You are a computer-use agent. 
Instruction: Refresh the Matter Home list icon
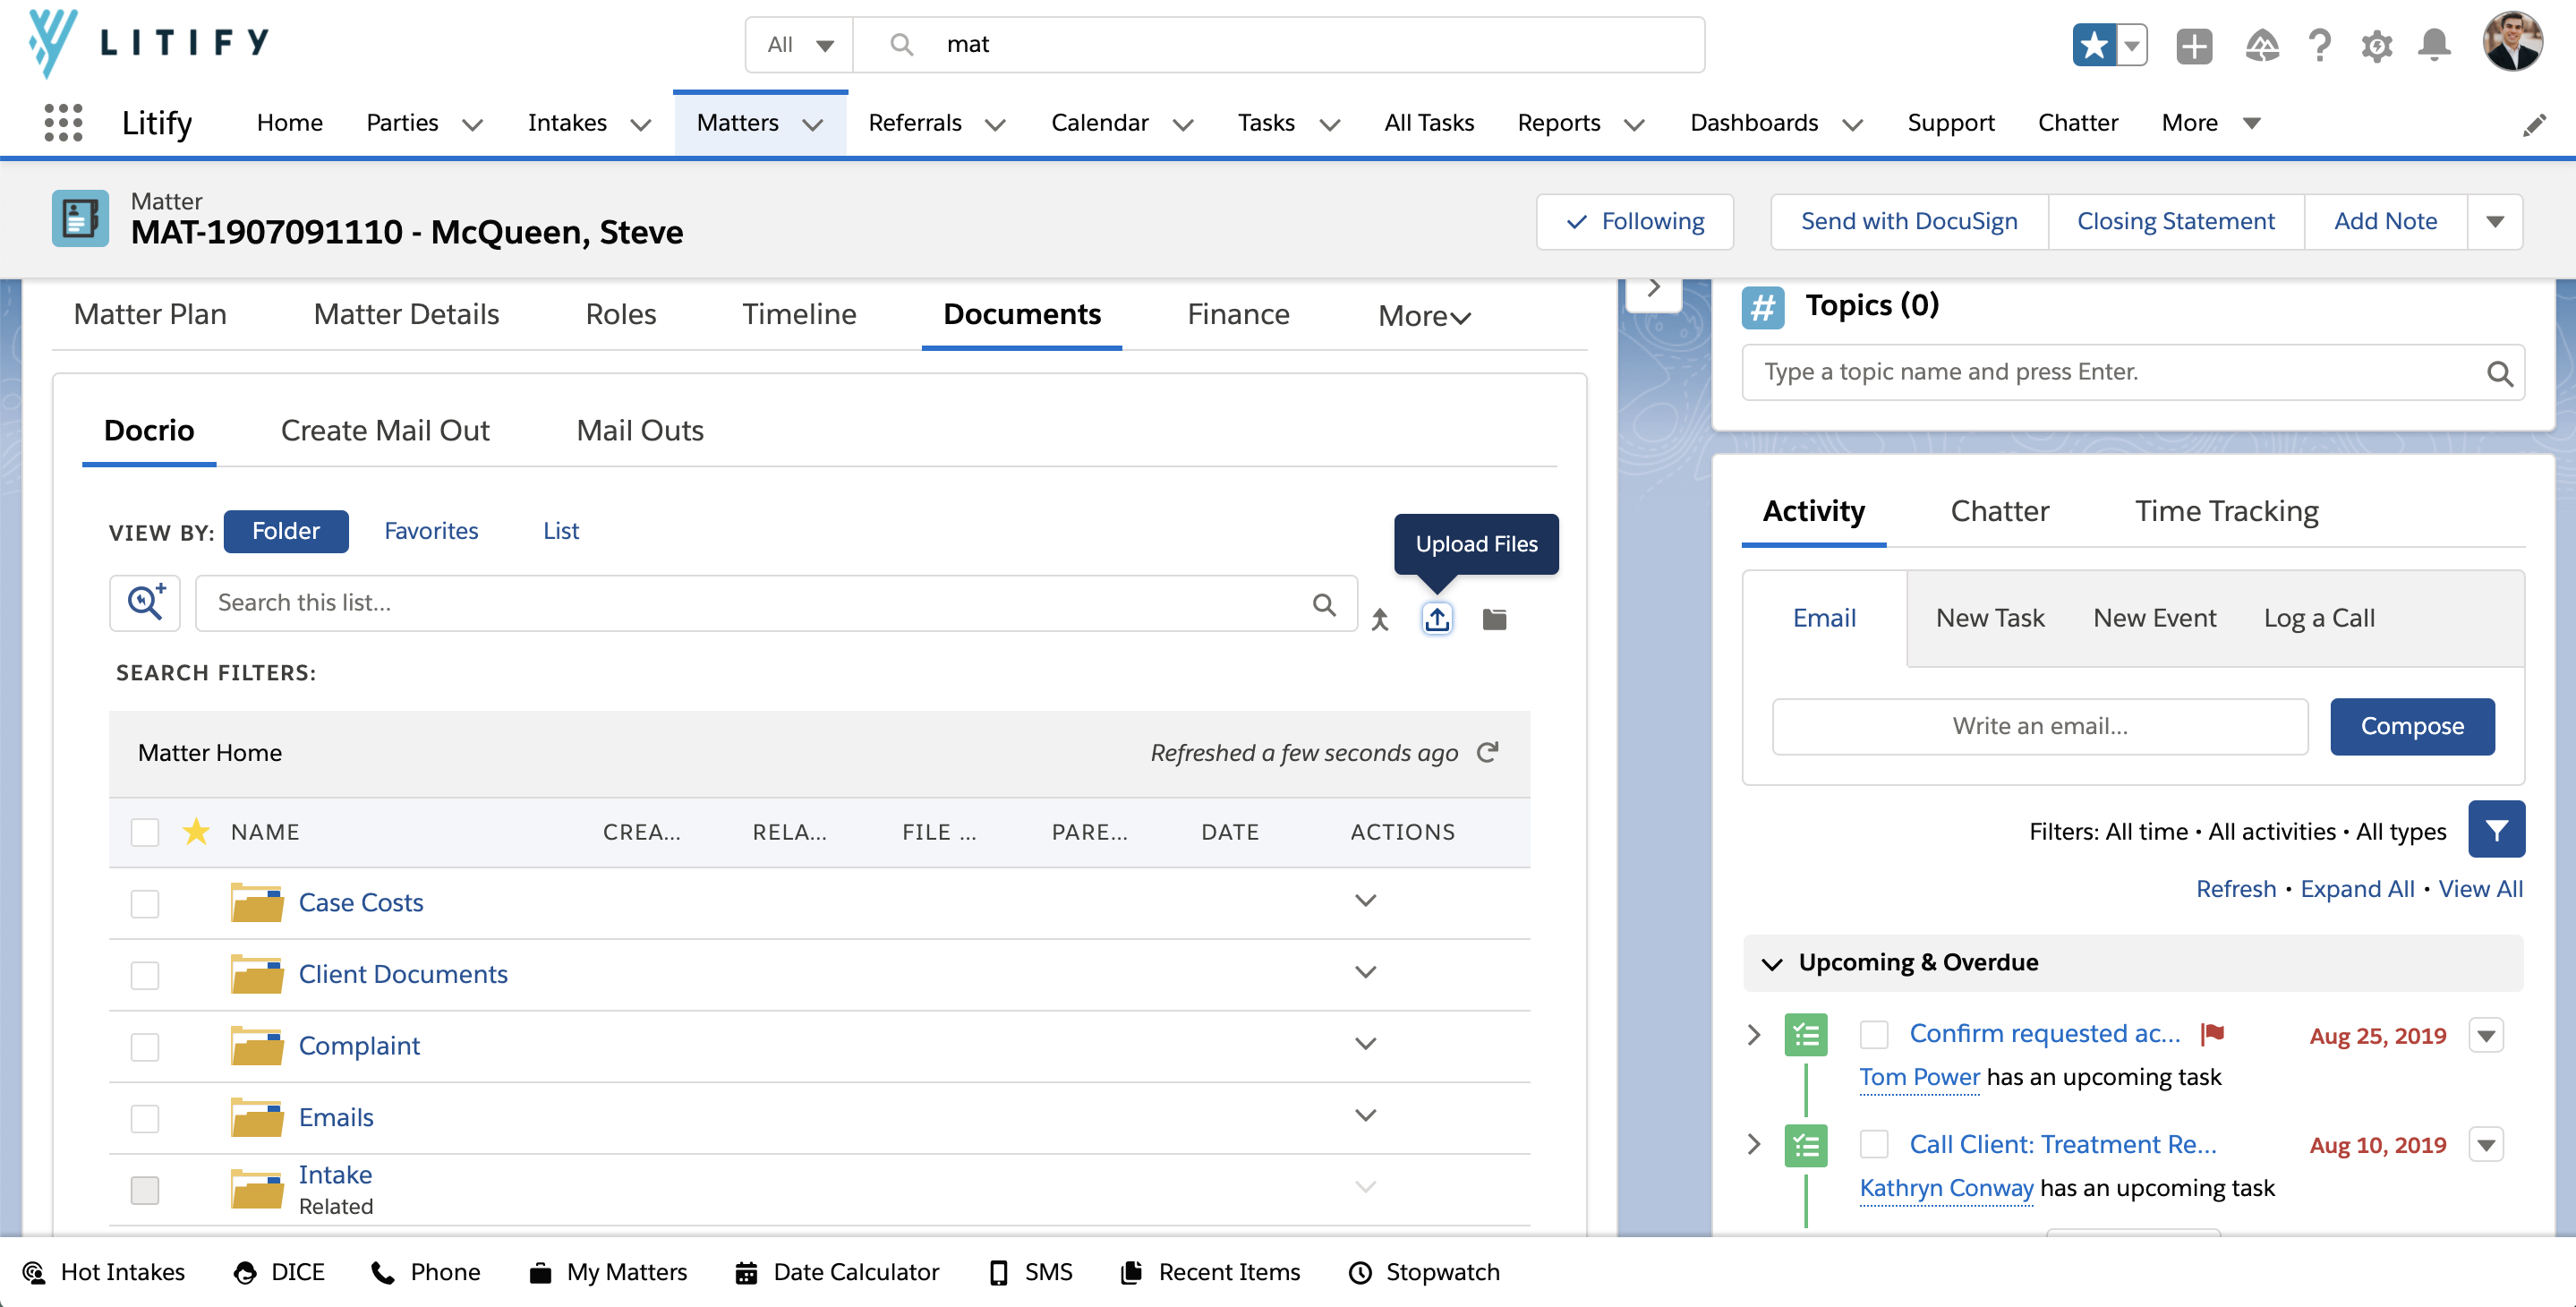click(1488, 752)
